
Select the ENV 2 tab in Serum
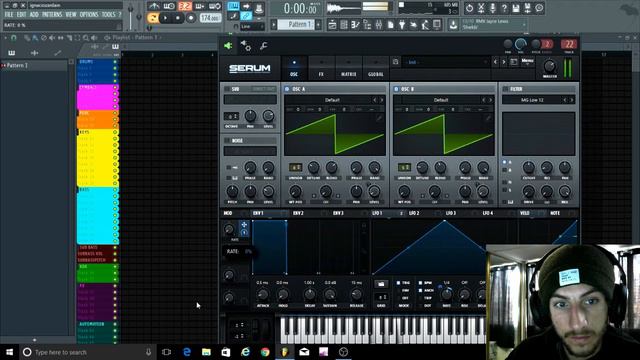pyautogui.click(x=298, y=213)
